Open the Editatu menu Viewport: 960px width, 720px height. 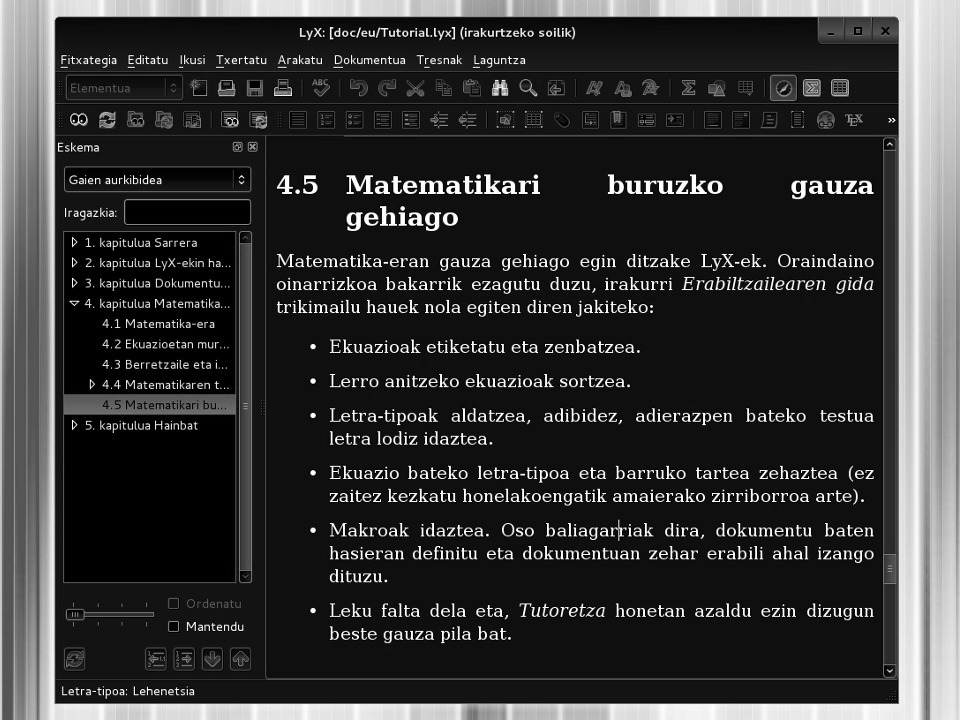pyautogui.click(x=148, y=60)
